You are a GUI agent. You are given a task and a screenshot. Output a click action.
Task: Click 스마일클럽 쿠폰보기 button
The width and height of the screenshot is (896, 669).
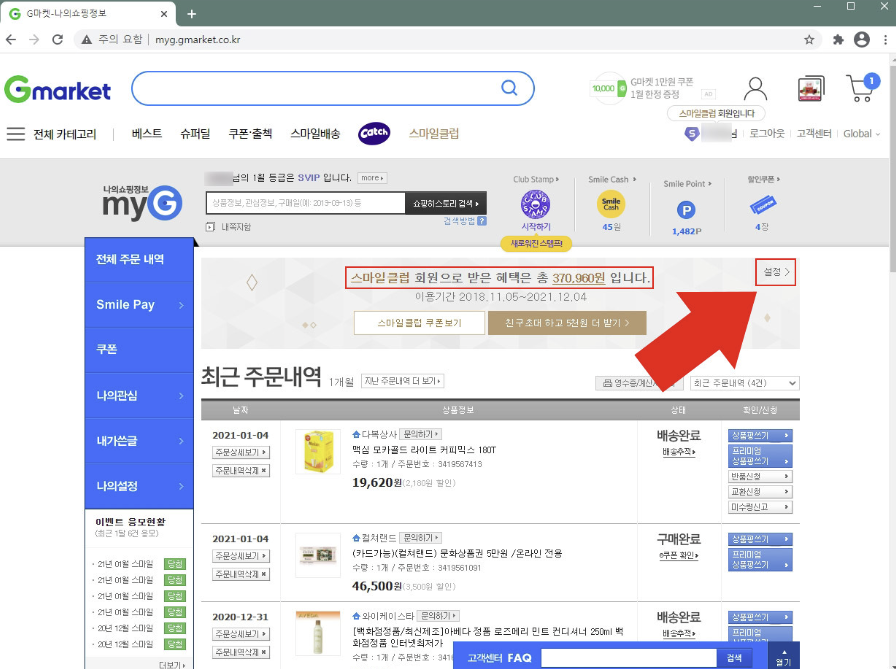pyautogui.click(x=419, y=323)
